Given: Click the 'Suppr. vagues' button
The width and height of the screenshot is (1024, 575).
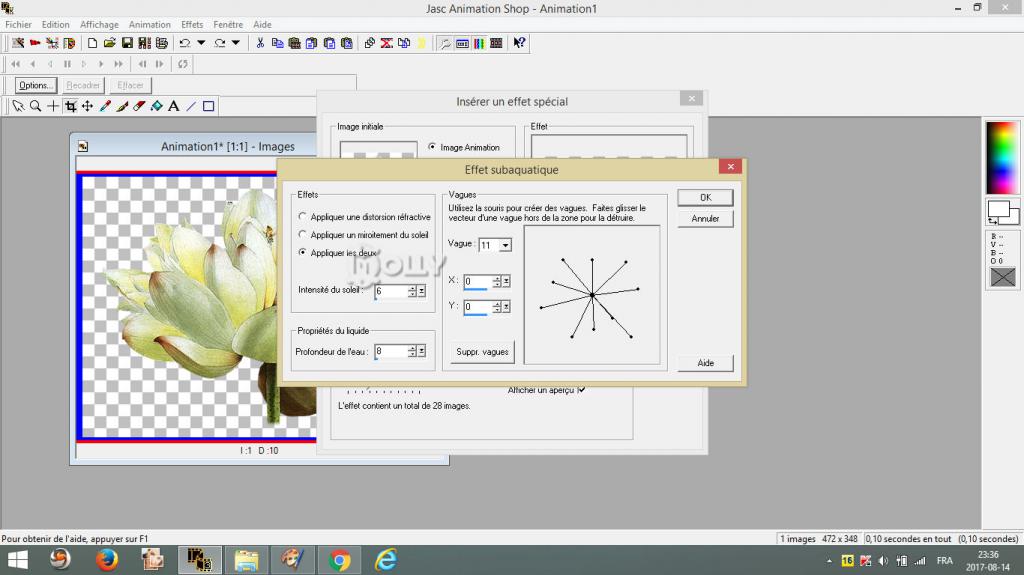Looking at the screenshot, I should pos(482,352).
